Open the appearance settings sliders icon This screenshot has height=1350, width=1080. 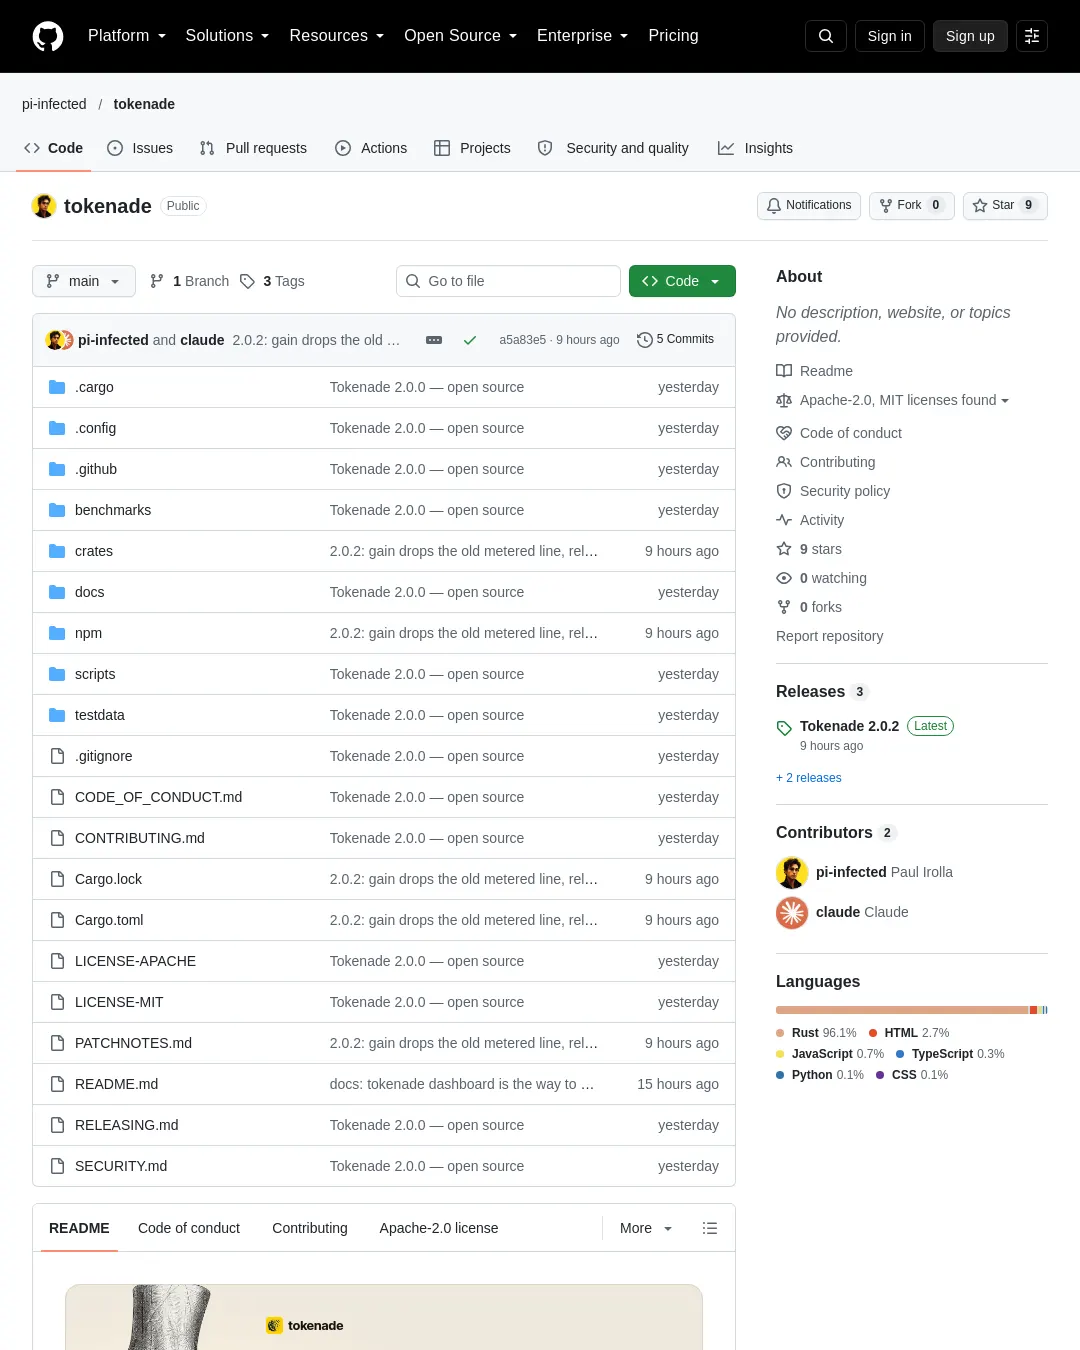[x=1032, y=36]
